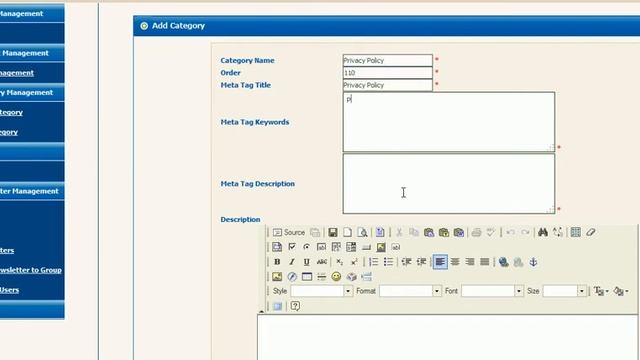
Task: Decrease indent in the editor
Action: pos(407,262)
